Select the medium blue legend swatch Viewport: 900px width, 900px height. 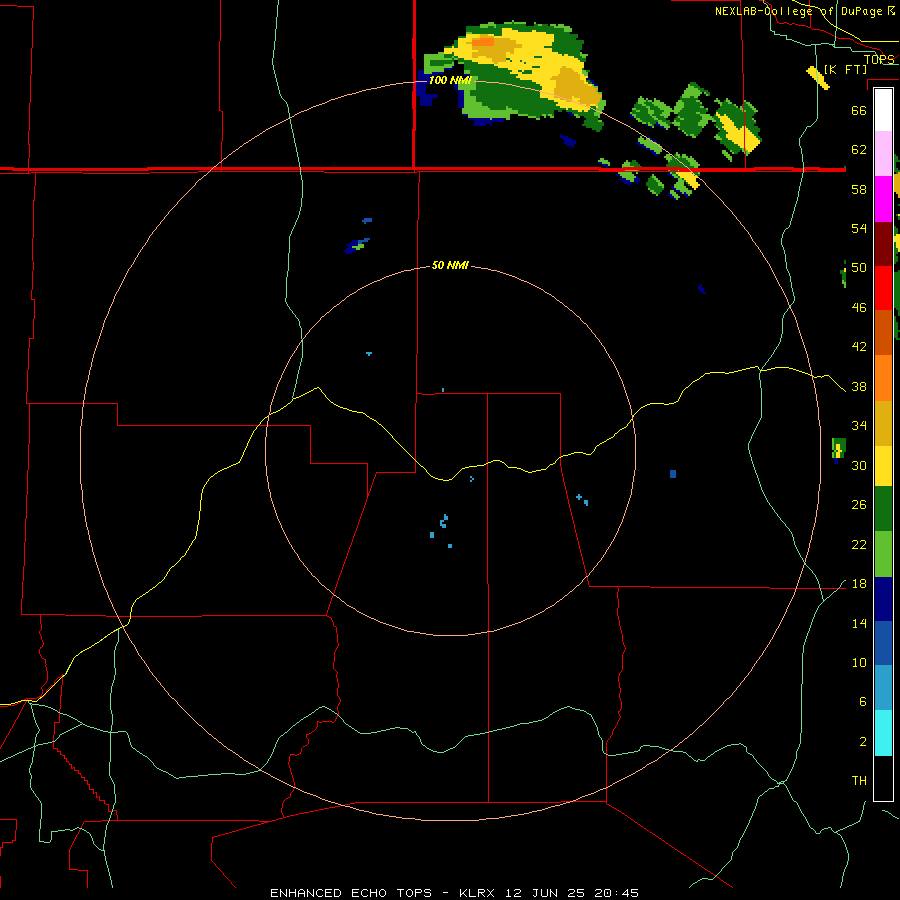coord(883,643)
